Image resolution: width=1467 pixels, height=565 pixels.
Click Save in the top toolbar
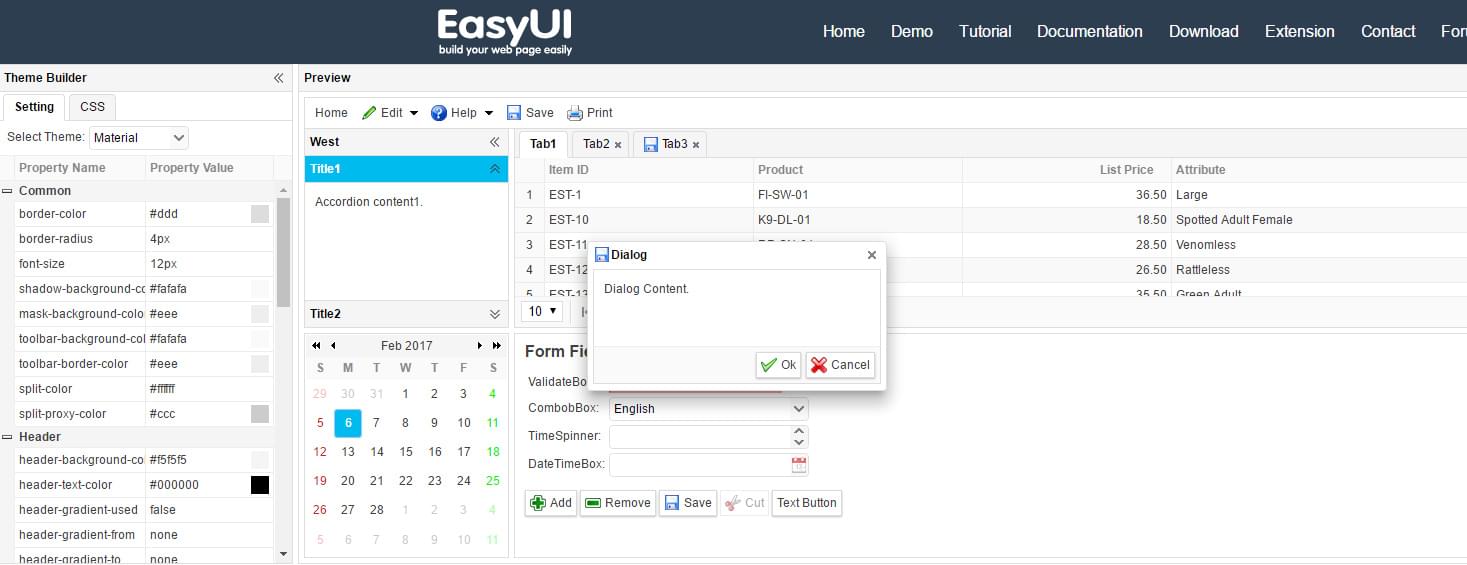530,113
